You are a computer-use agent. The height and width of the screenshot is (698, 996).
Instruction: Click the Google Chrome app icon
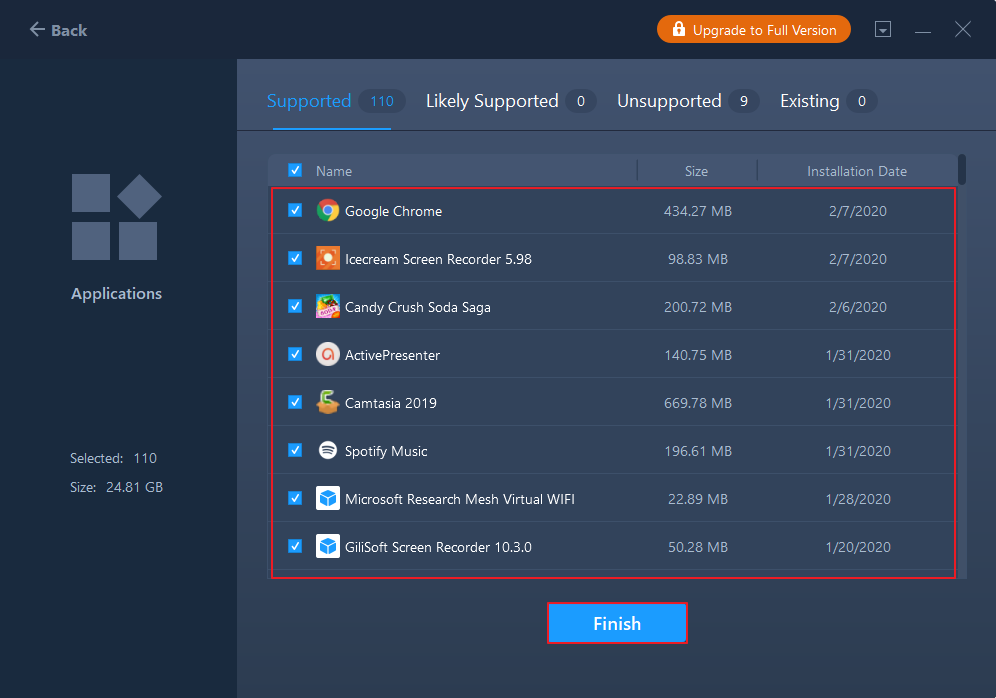[328, 210]
